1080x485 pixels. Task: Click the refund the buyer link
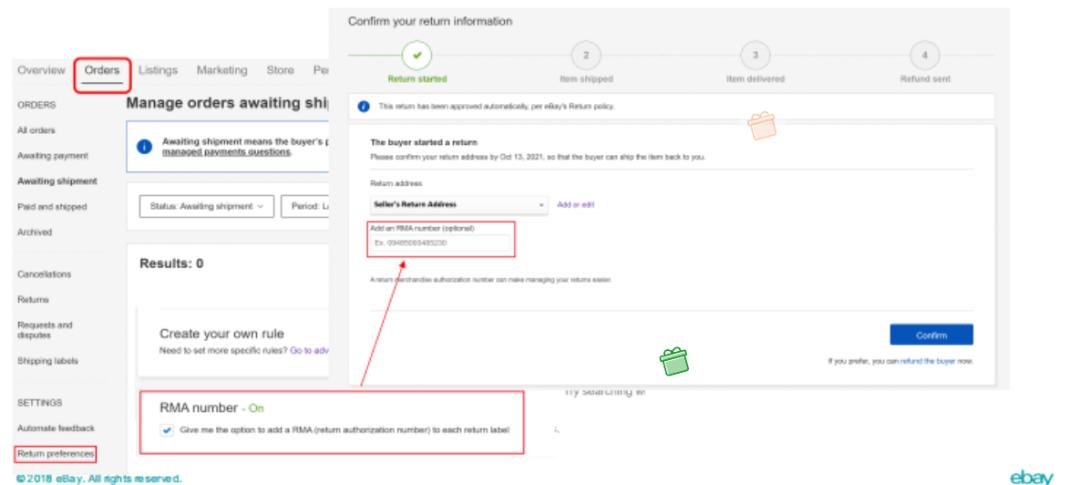click(x=927, y=359)
